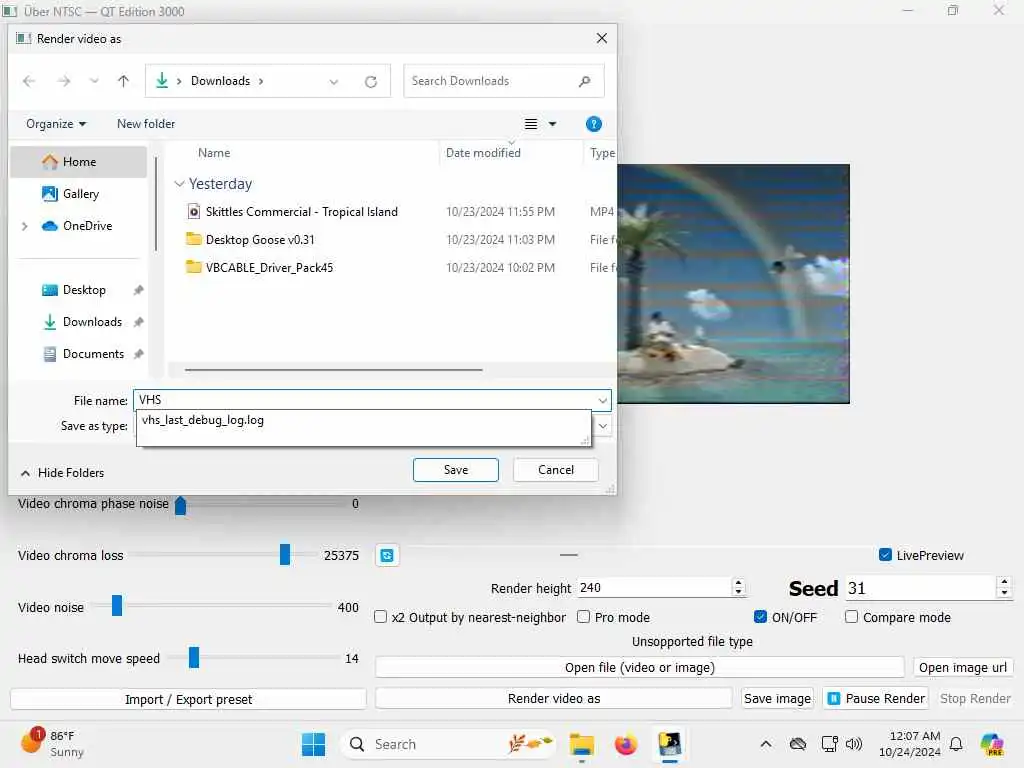This screenshot has width=1024, height=768.
Task: Click Open image url button
Action: [x=963, y=667]
